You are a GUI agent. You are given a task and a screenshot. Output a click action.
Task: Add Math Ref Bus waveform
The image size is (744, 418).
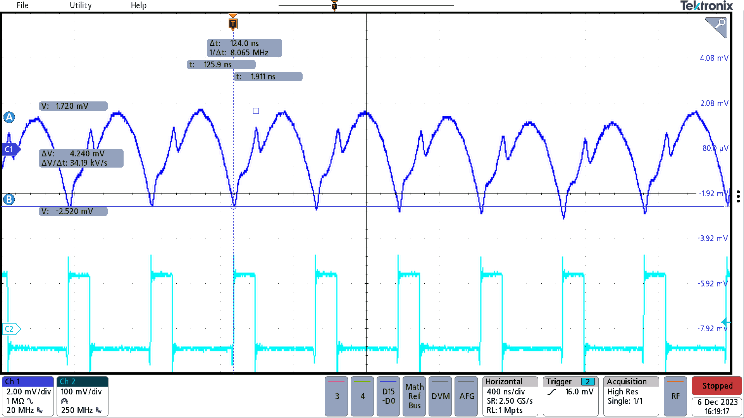click(413, 396)
